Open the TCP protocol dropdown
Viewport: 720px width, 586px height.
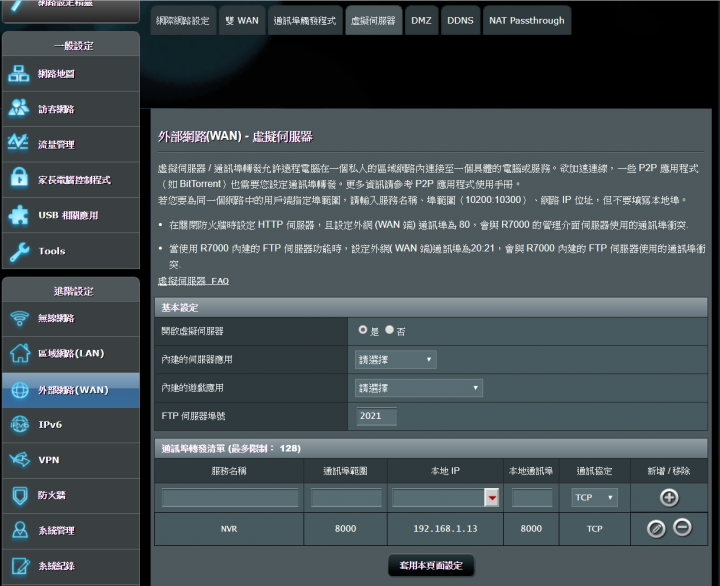(594, 497)
